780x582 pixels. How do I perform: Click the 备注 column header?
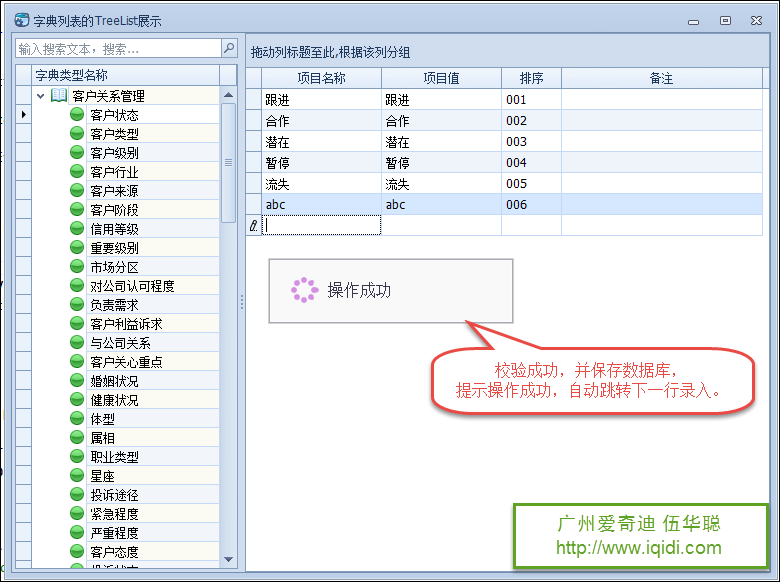[x=661, y=78]
